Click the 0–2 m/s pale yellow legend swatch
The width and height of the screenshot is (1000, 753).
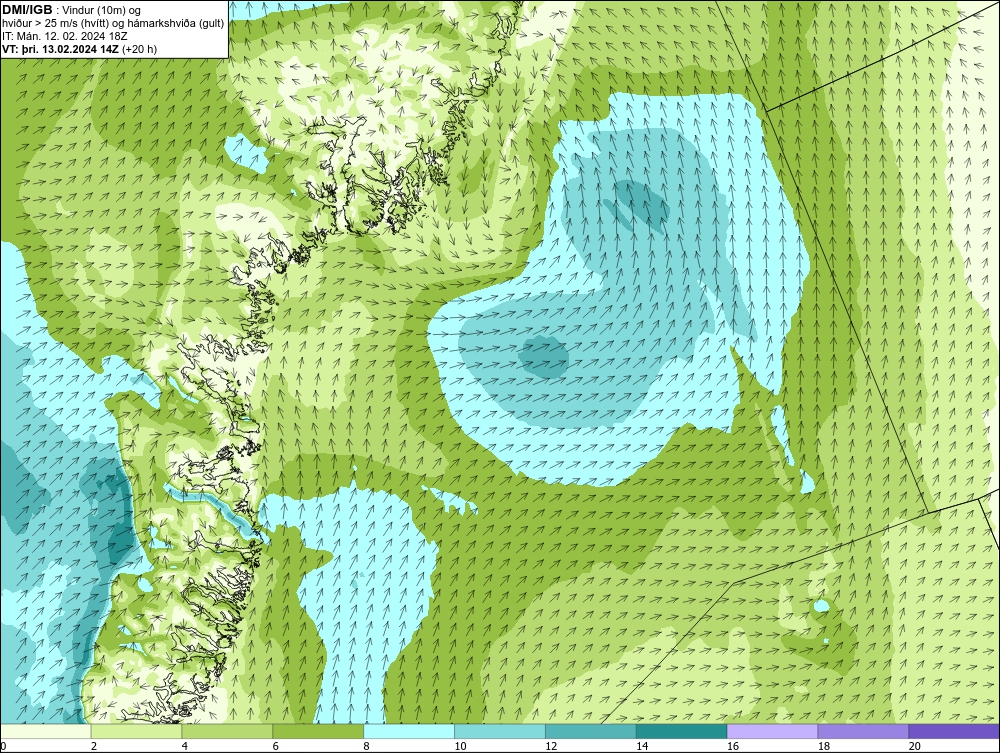[x=46, y=731]
